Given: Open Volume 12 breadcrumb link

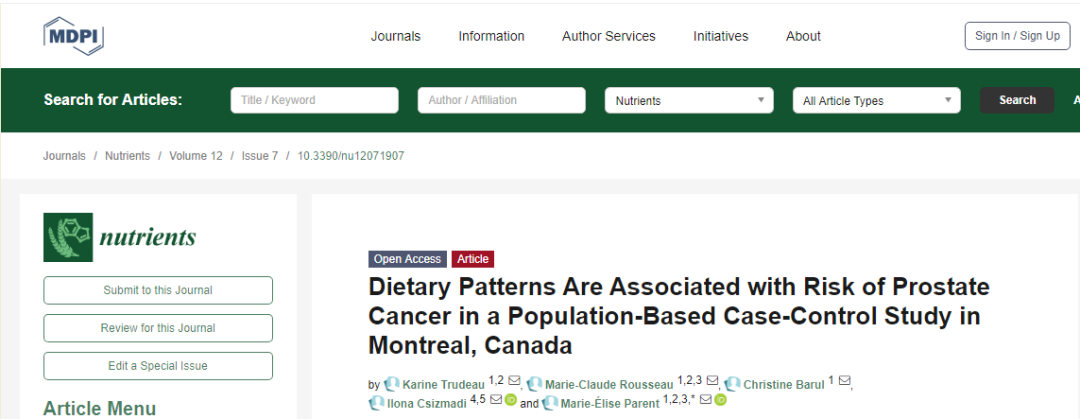Looking at the screenshot, I should [x=196, y=156].
